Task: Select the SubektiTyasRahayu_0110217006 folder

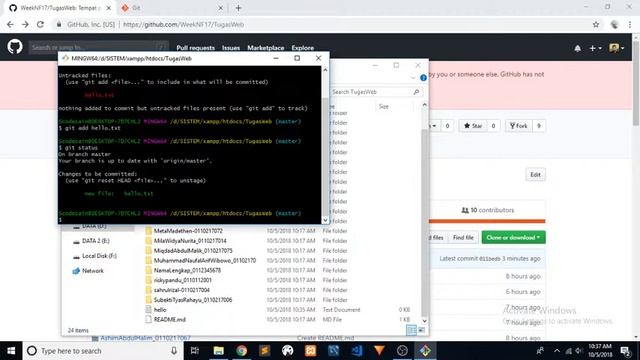Action: coord(193,300)
